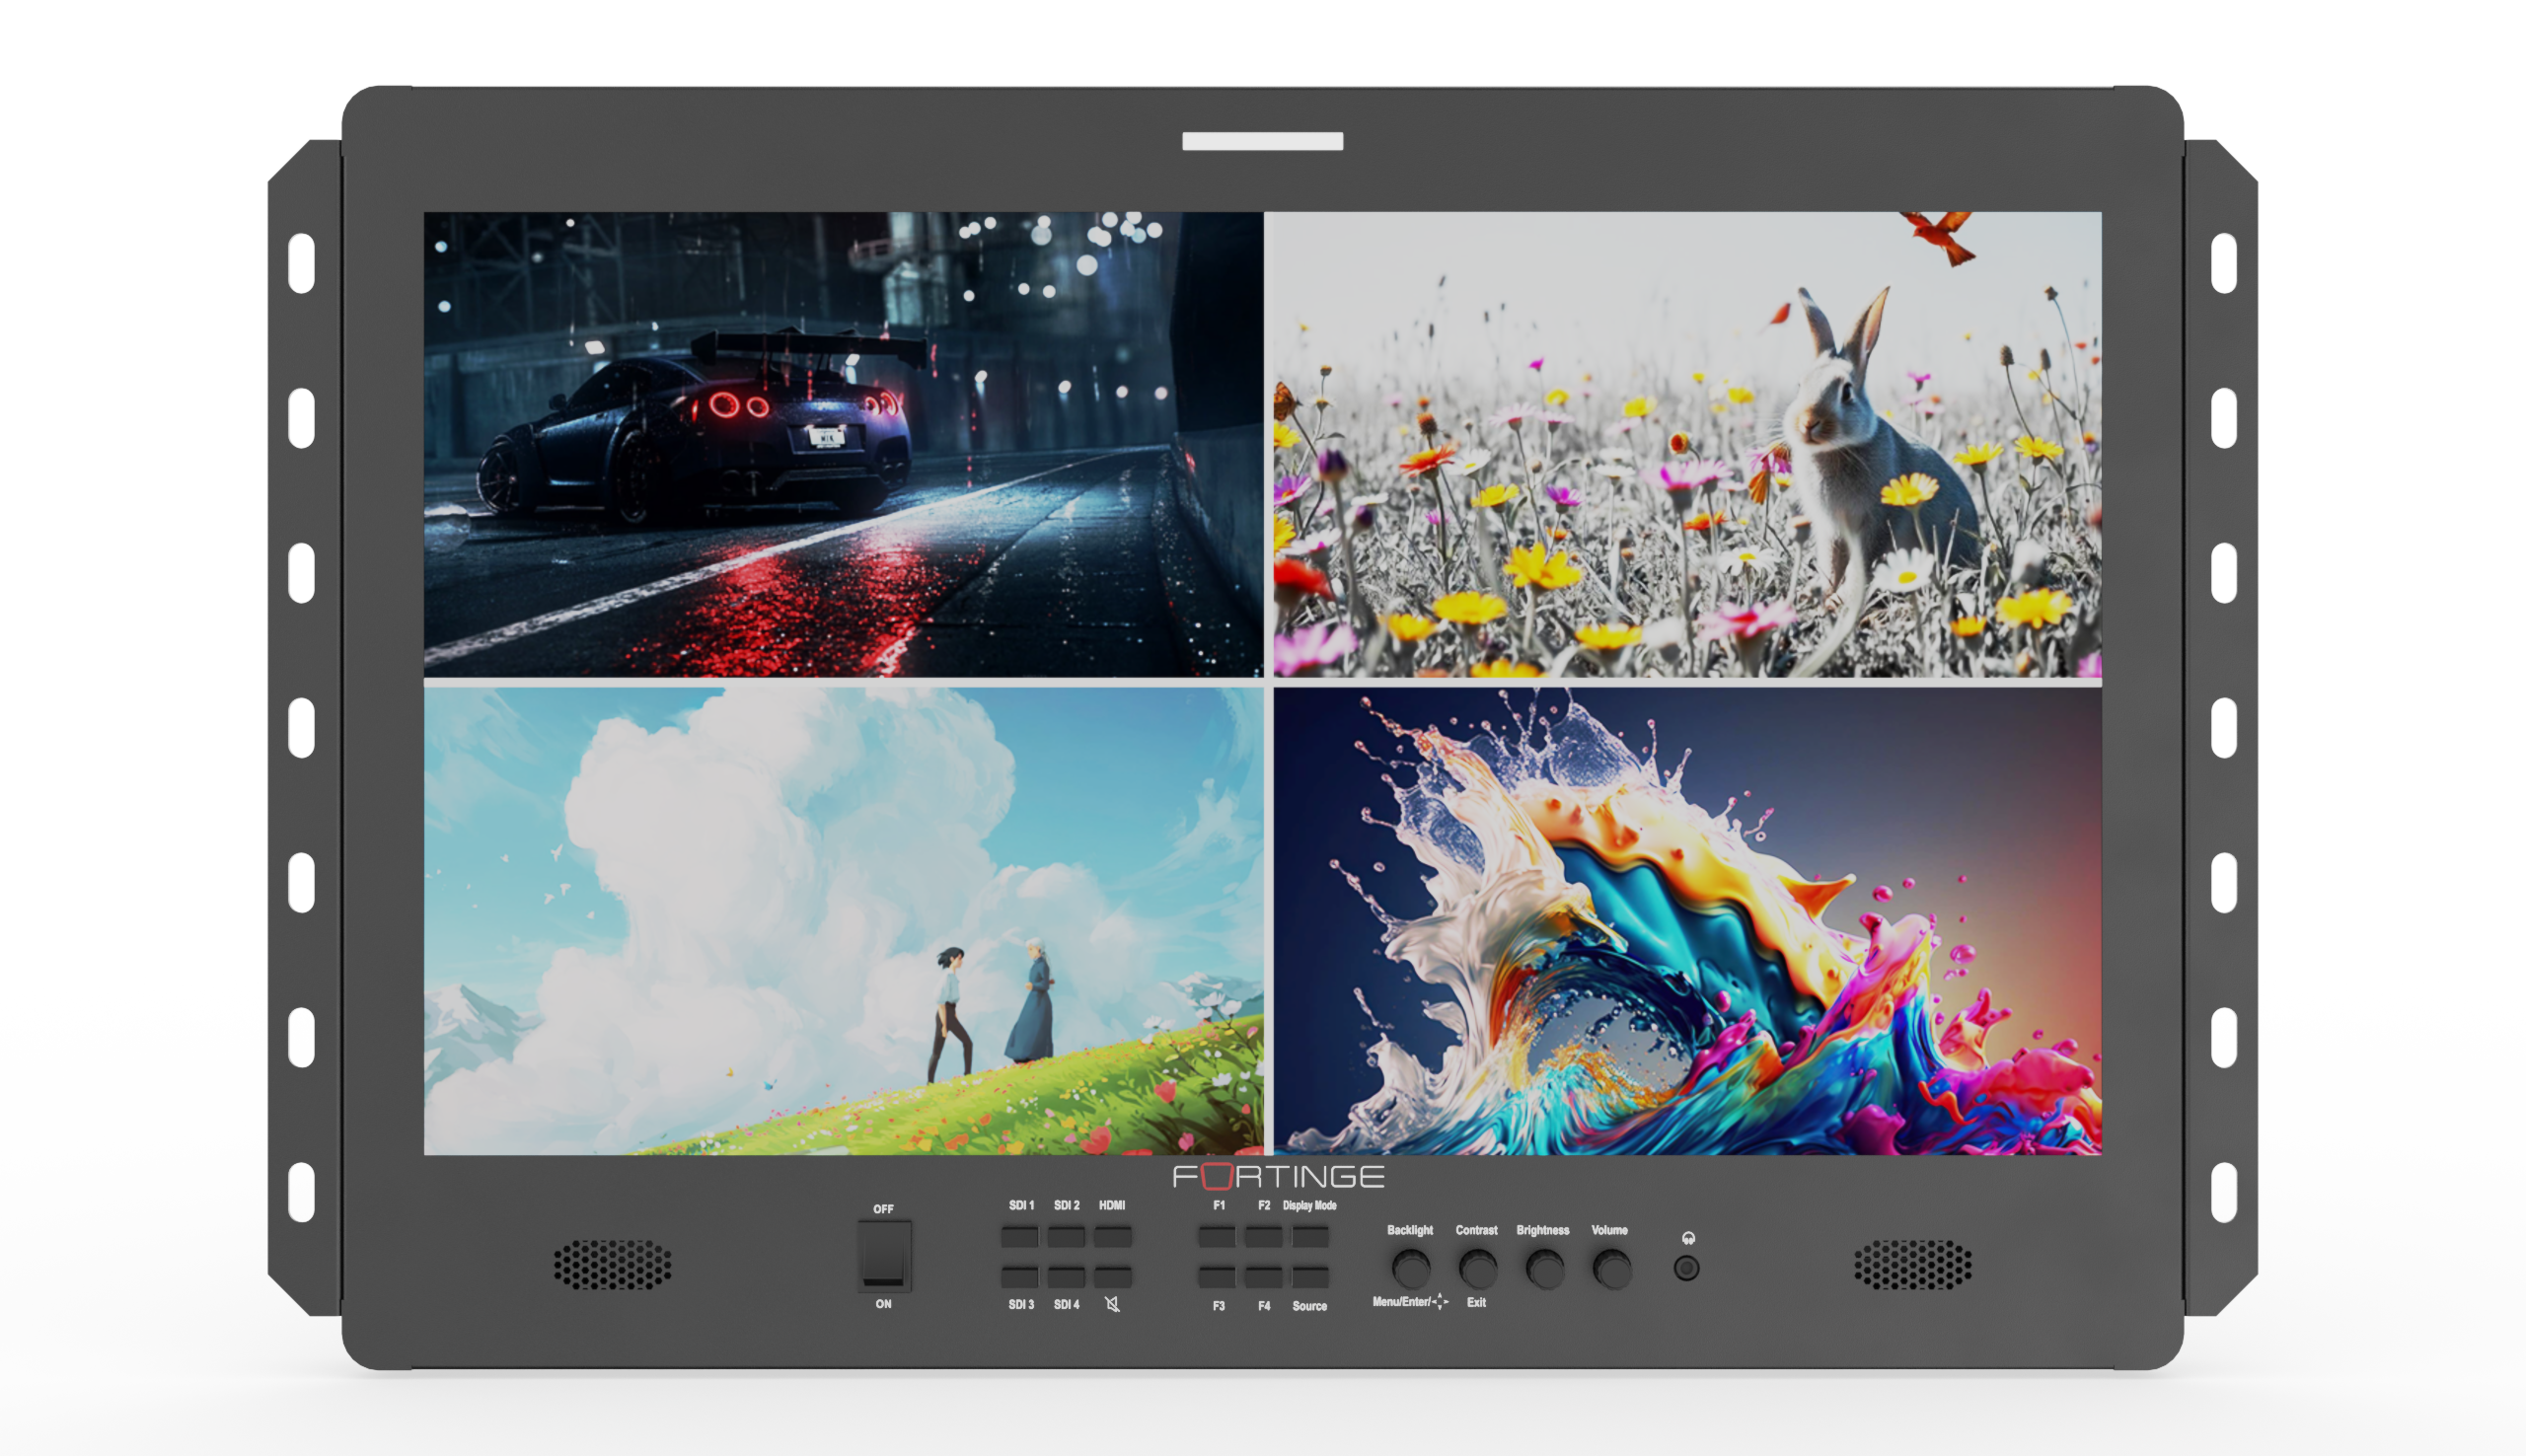Select the rabbit in flower field quadrant
The height and width of the screenshot is (1456, 2526).
[x=1687, y=444]
